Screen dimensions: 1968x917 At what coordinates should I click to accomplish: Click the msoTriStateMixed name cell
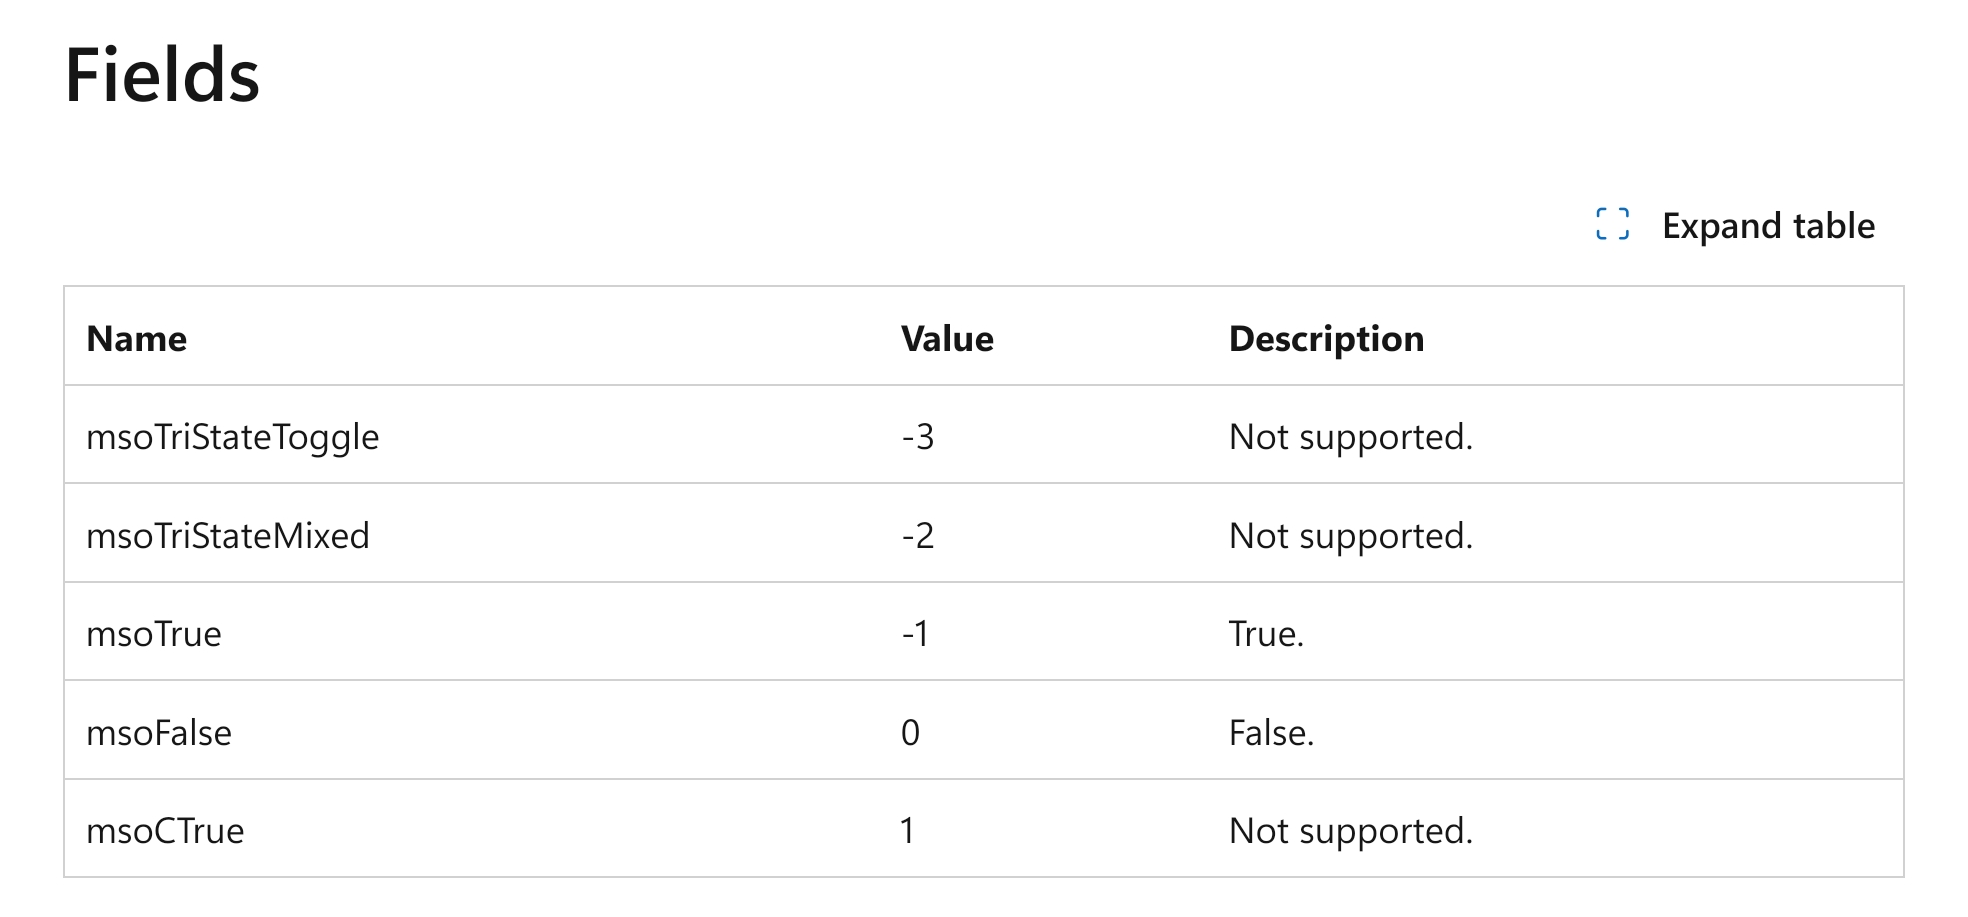pos(228,536)
